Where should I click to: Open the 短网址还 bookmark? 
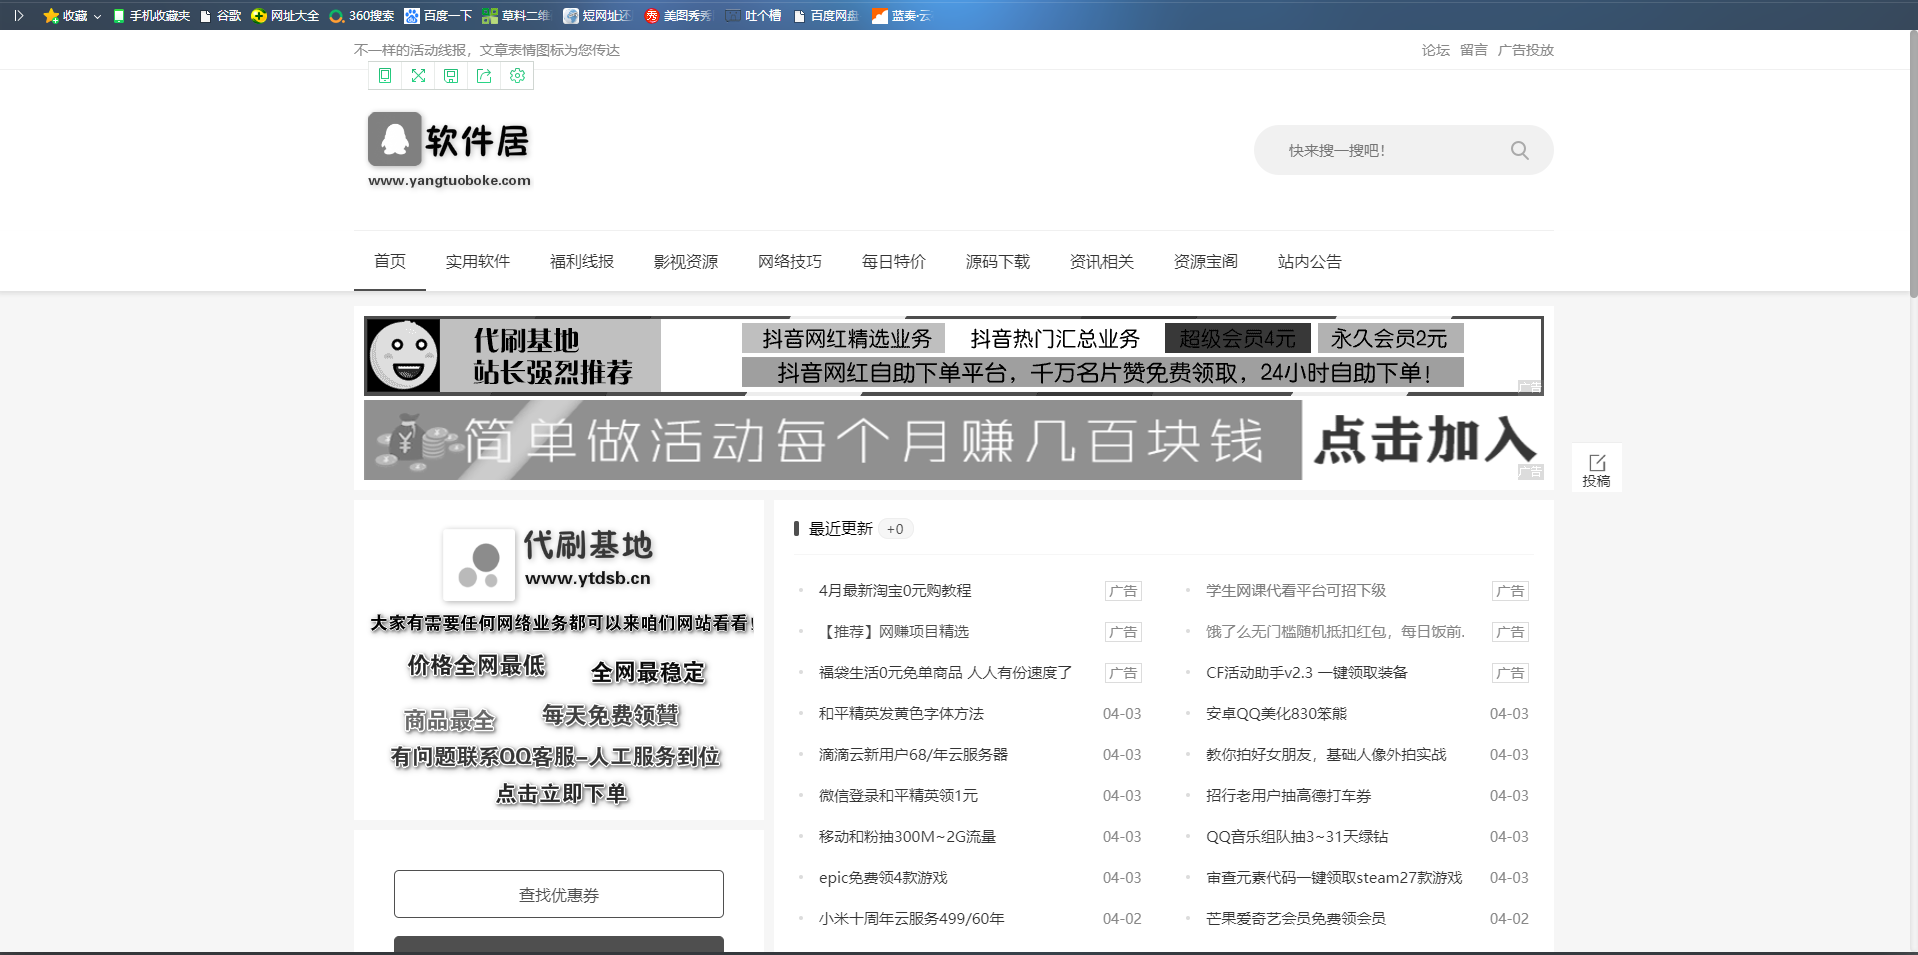click(x=597, y=16)
